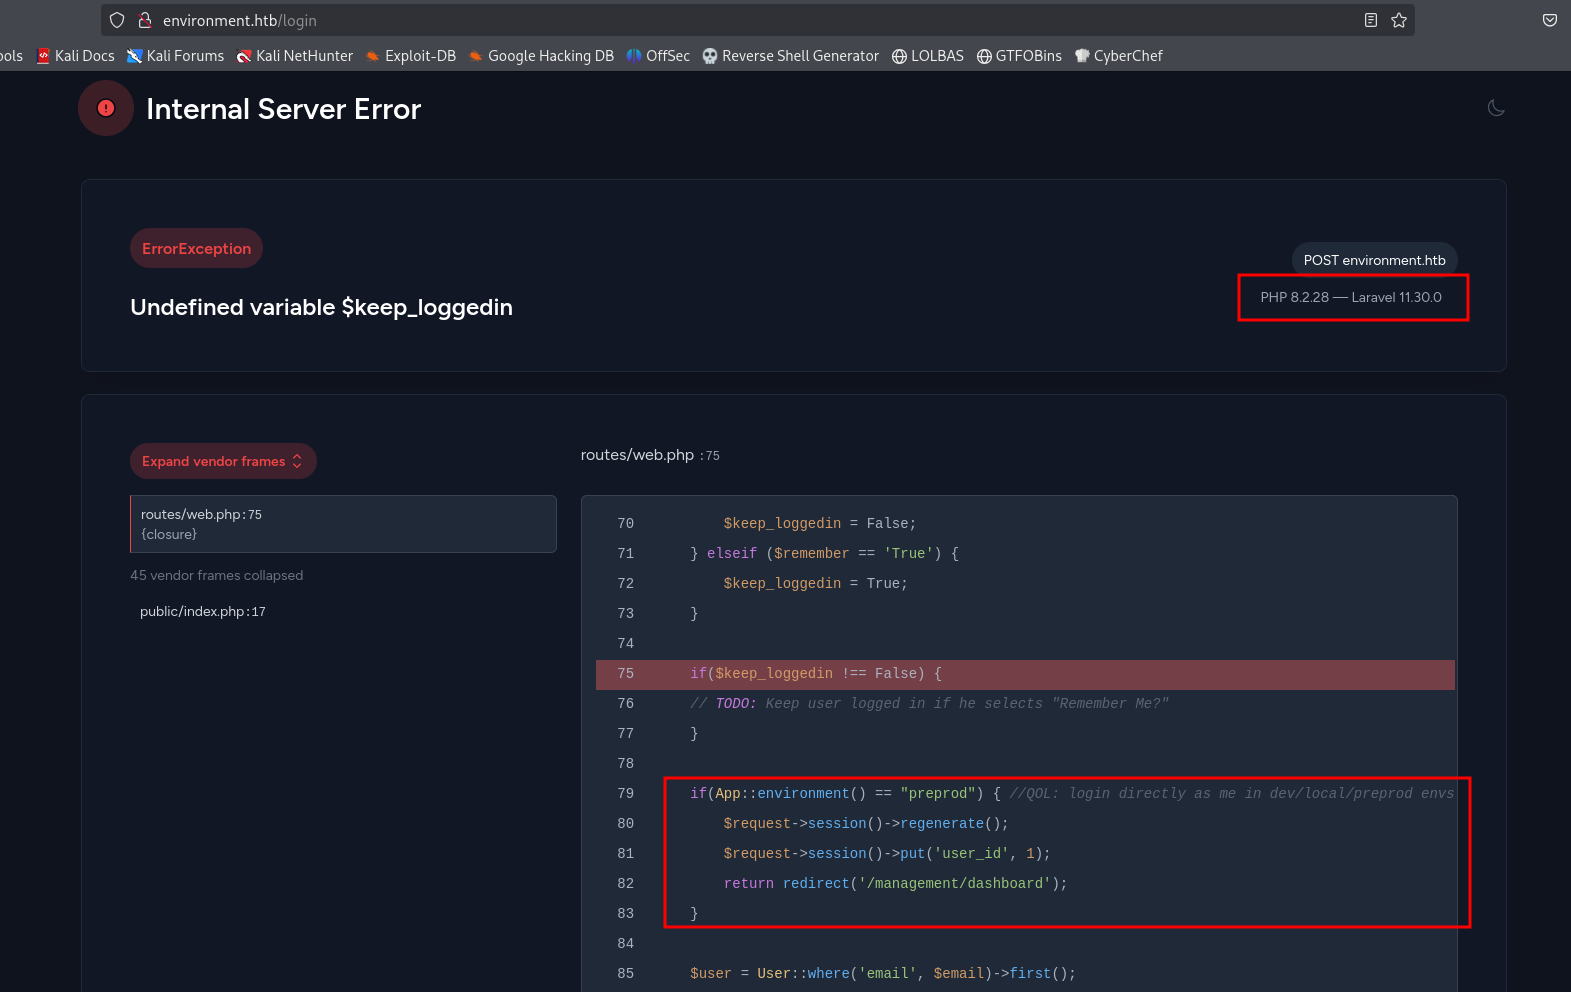Expand the 45 vendor frames collapsed row

pos(216,575)
